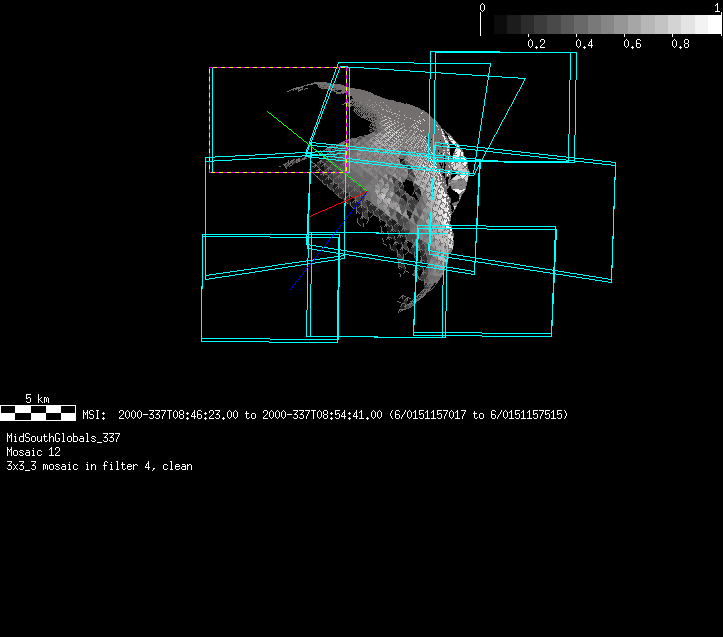Click the "3x3_3 mosaic in filter 4" caption

tap(99, 466)
